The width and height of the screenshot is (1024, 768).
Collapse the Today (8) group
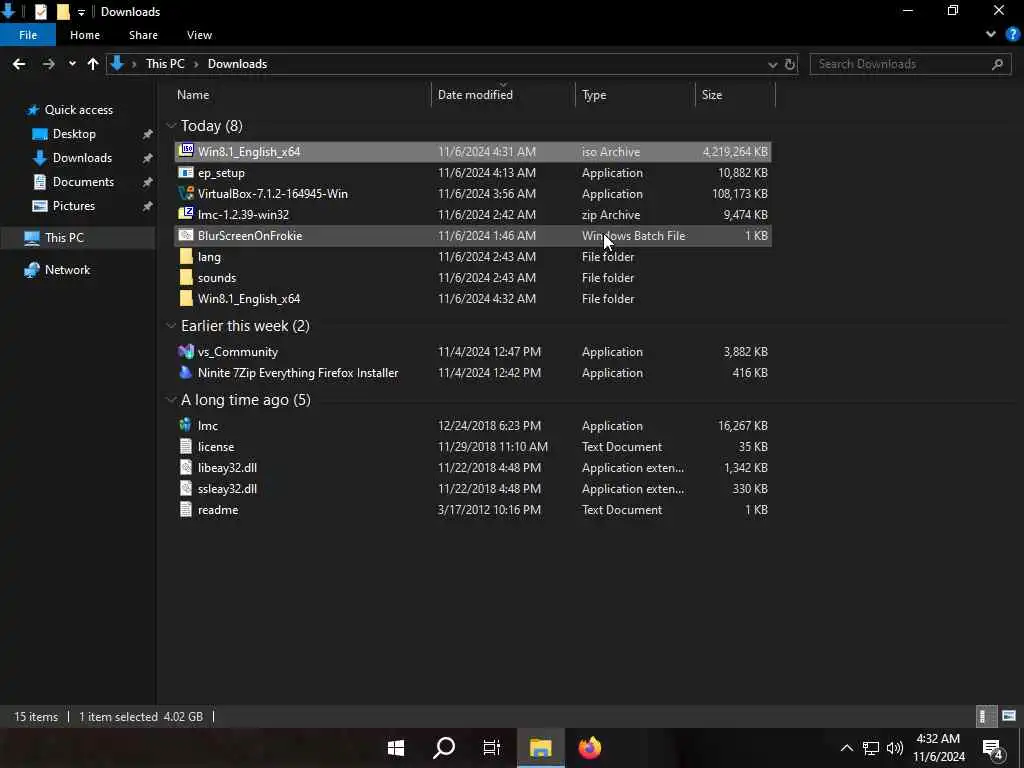[x=171, y=125]
